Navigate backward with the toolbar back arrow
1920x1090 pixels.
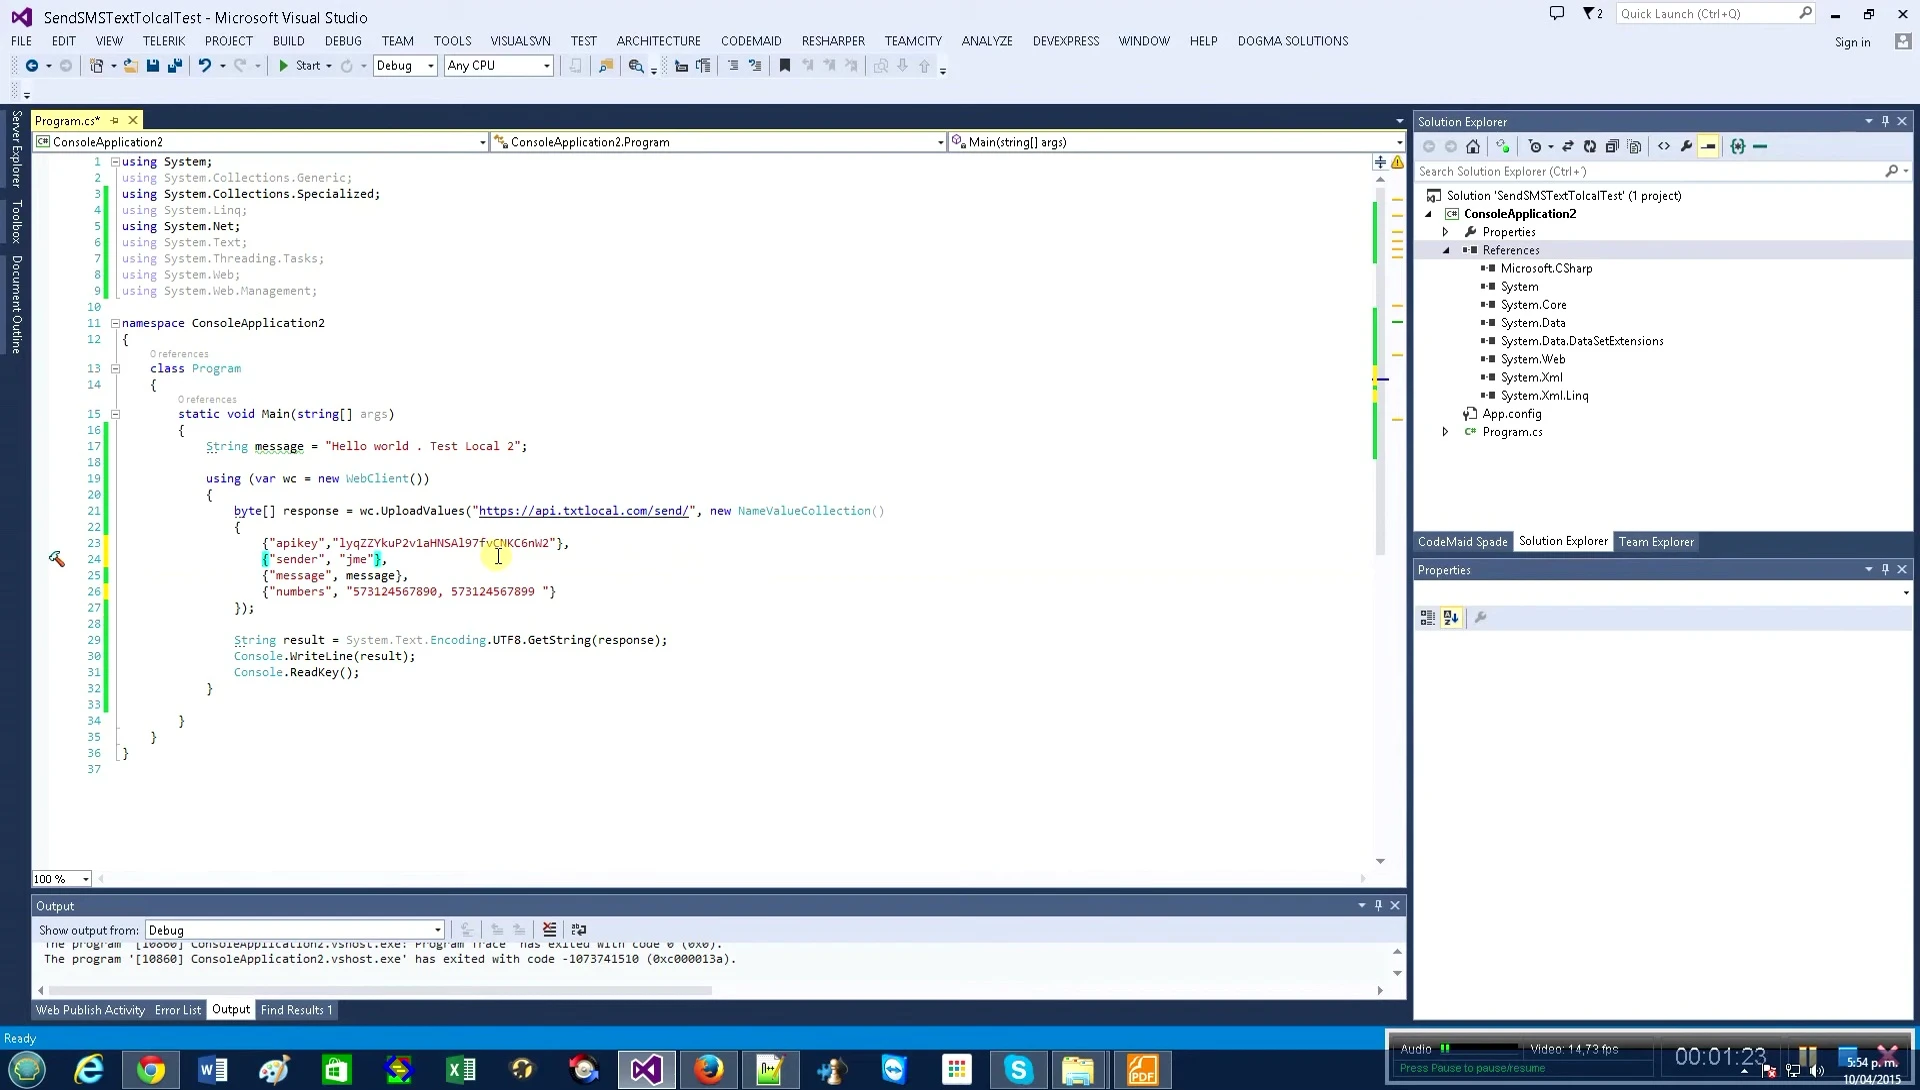coord(32,66)
